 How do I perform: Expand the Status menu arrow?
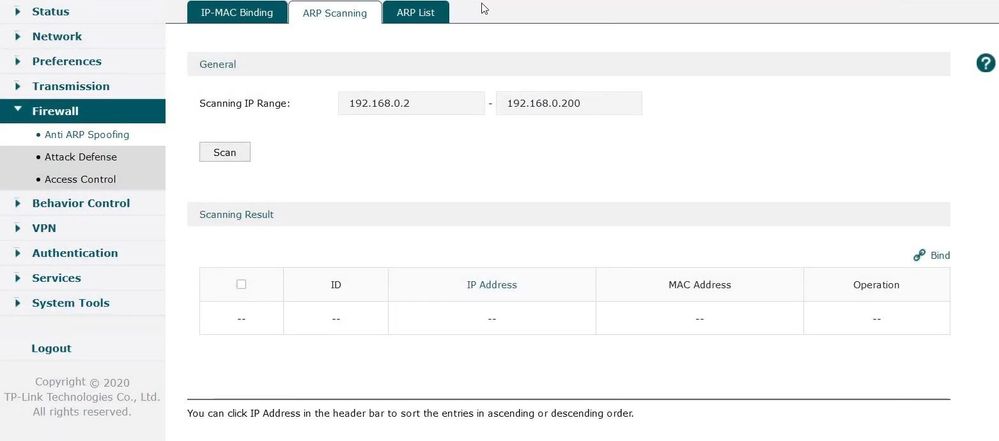pos(18,11)
